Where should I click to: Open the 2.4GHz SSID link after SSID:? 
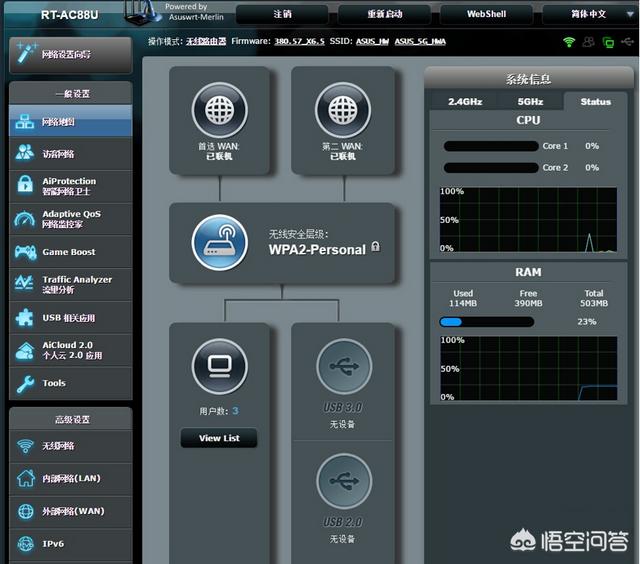click(x=372, y=41)
